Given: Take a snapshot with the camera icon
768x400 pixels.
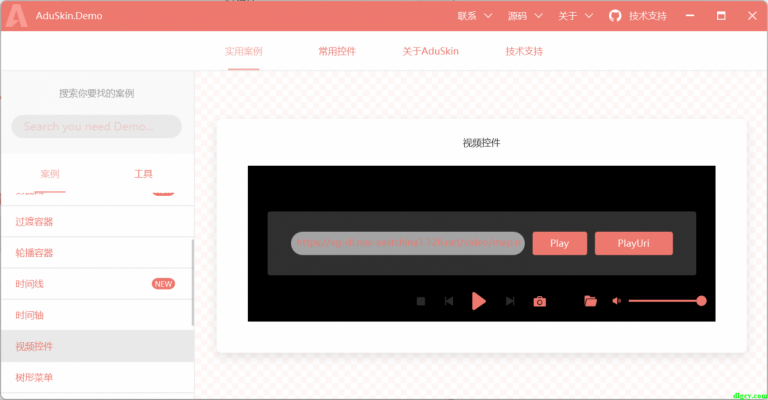Looking at the screenshot, I should 540,301.
